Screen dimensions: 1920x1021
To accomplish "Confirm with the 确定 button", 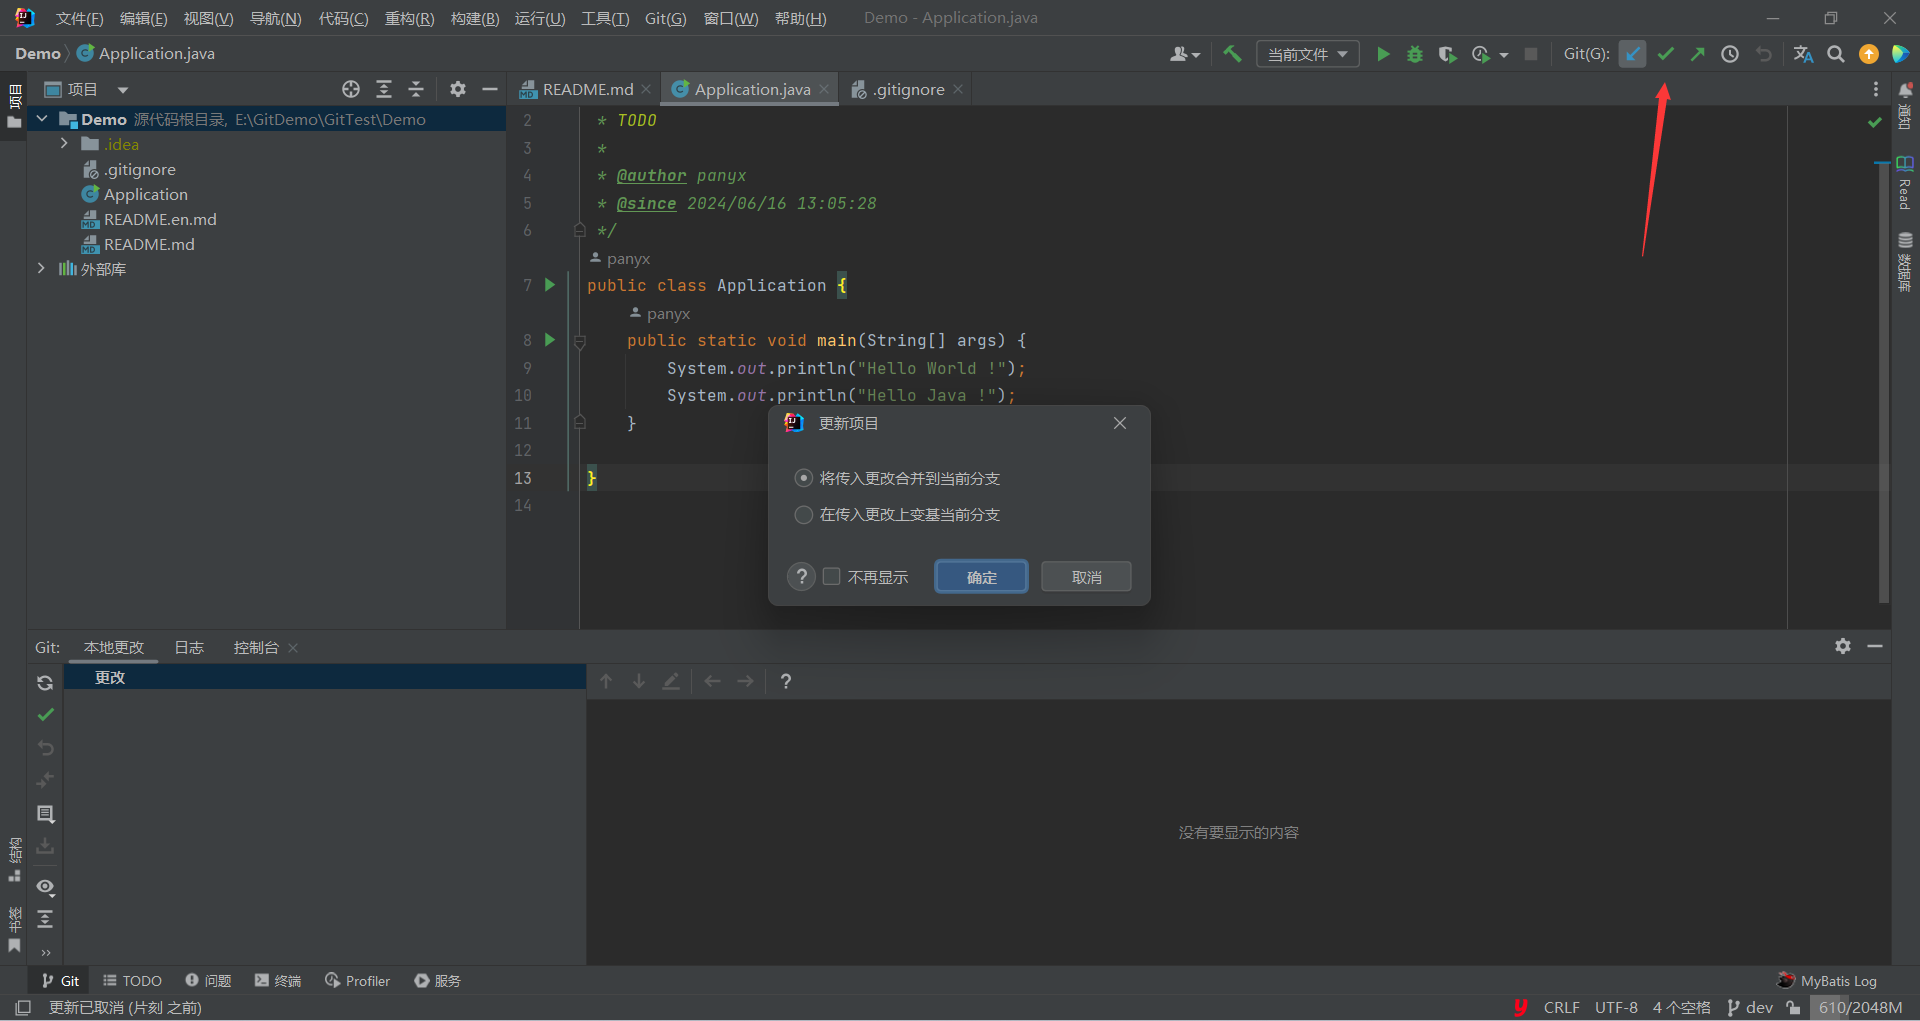I will point(981,577).
